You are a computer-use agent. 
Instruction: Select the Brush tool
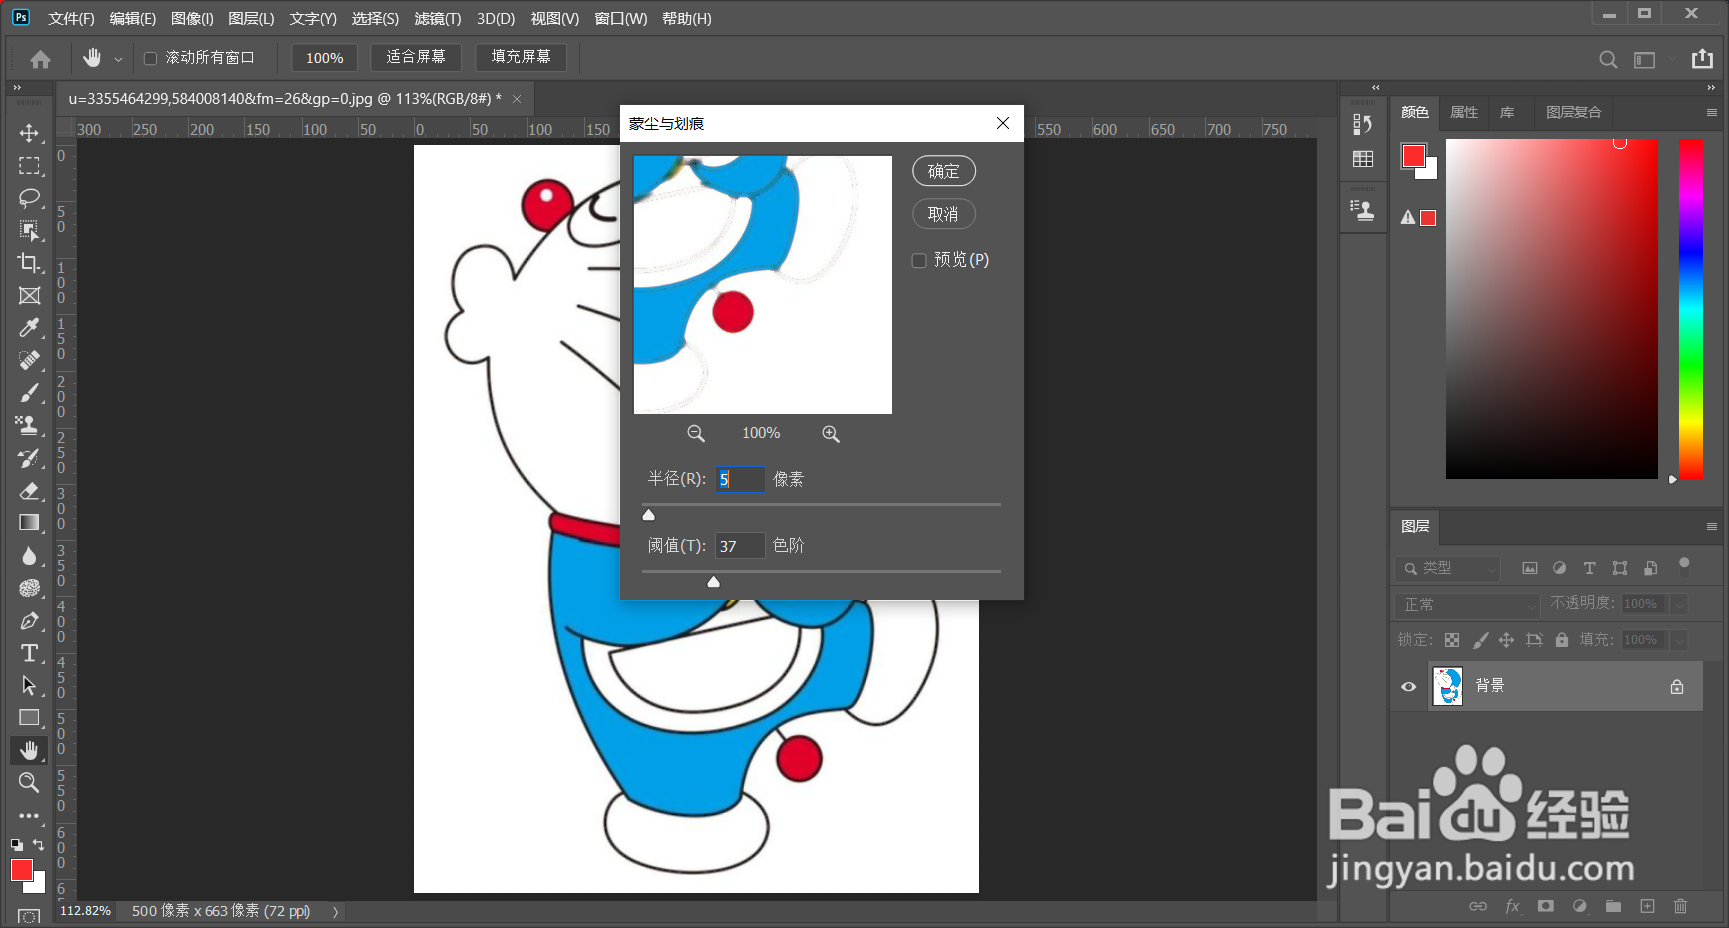coord(29,393)
